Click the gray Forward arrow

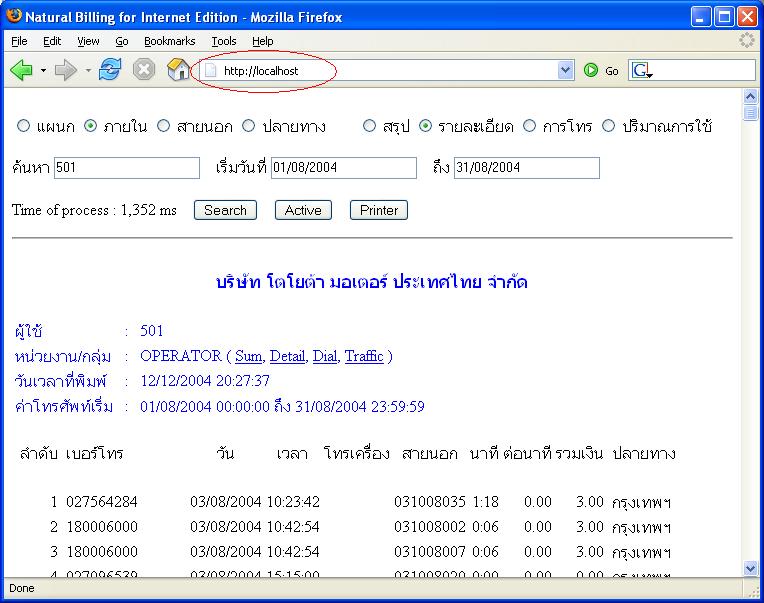[x=66, y=70]
